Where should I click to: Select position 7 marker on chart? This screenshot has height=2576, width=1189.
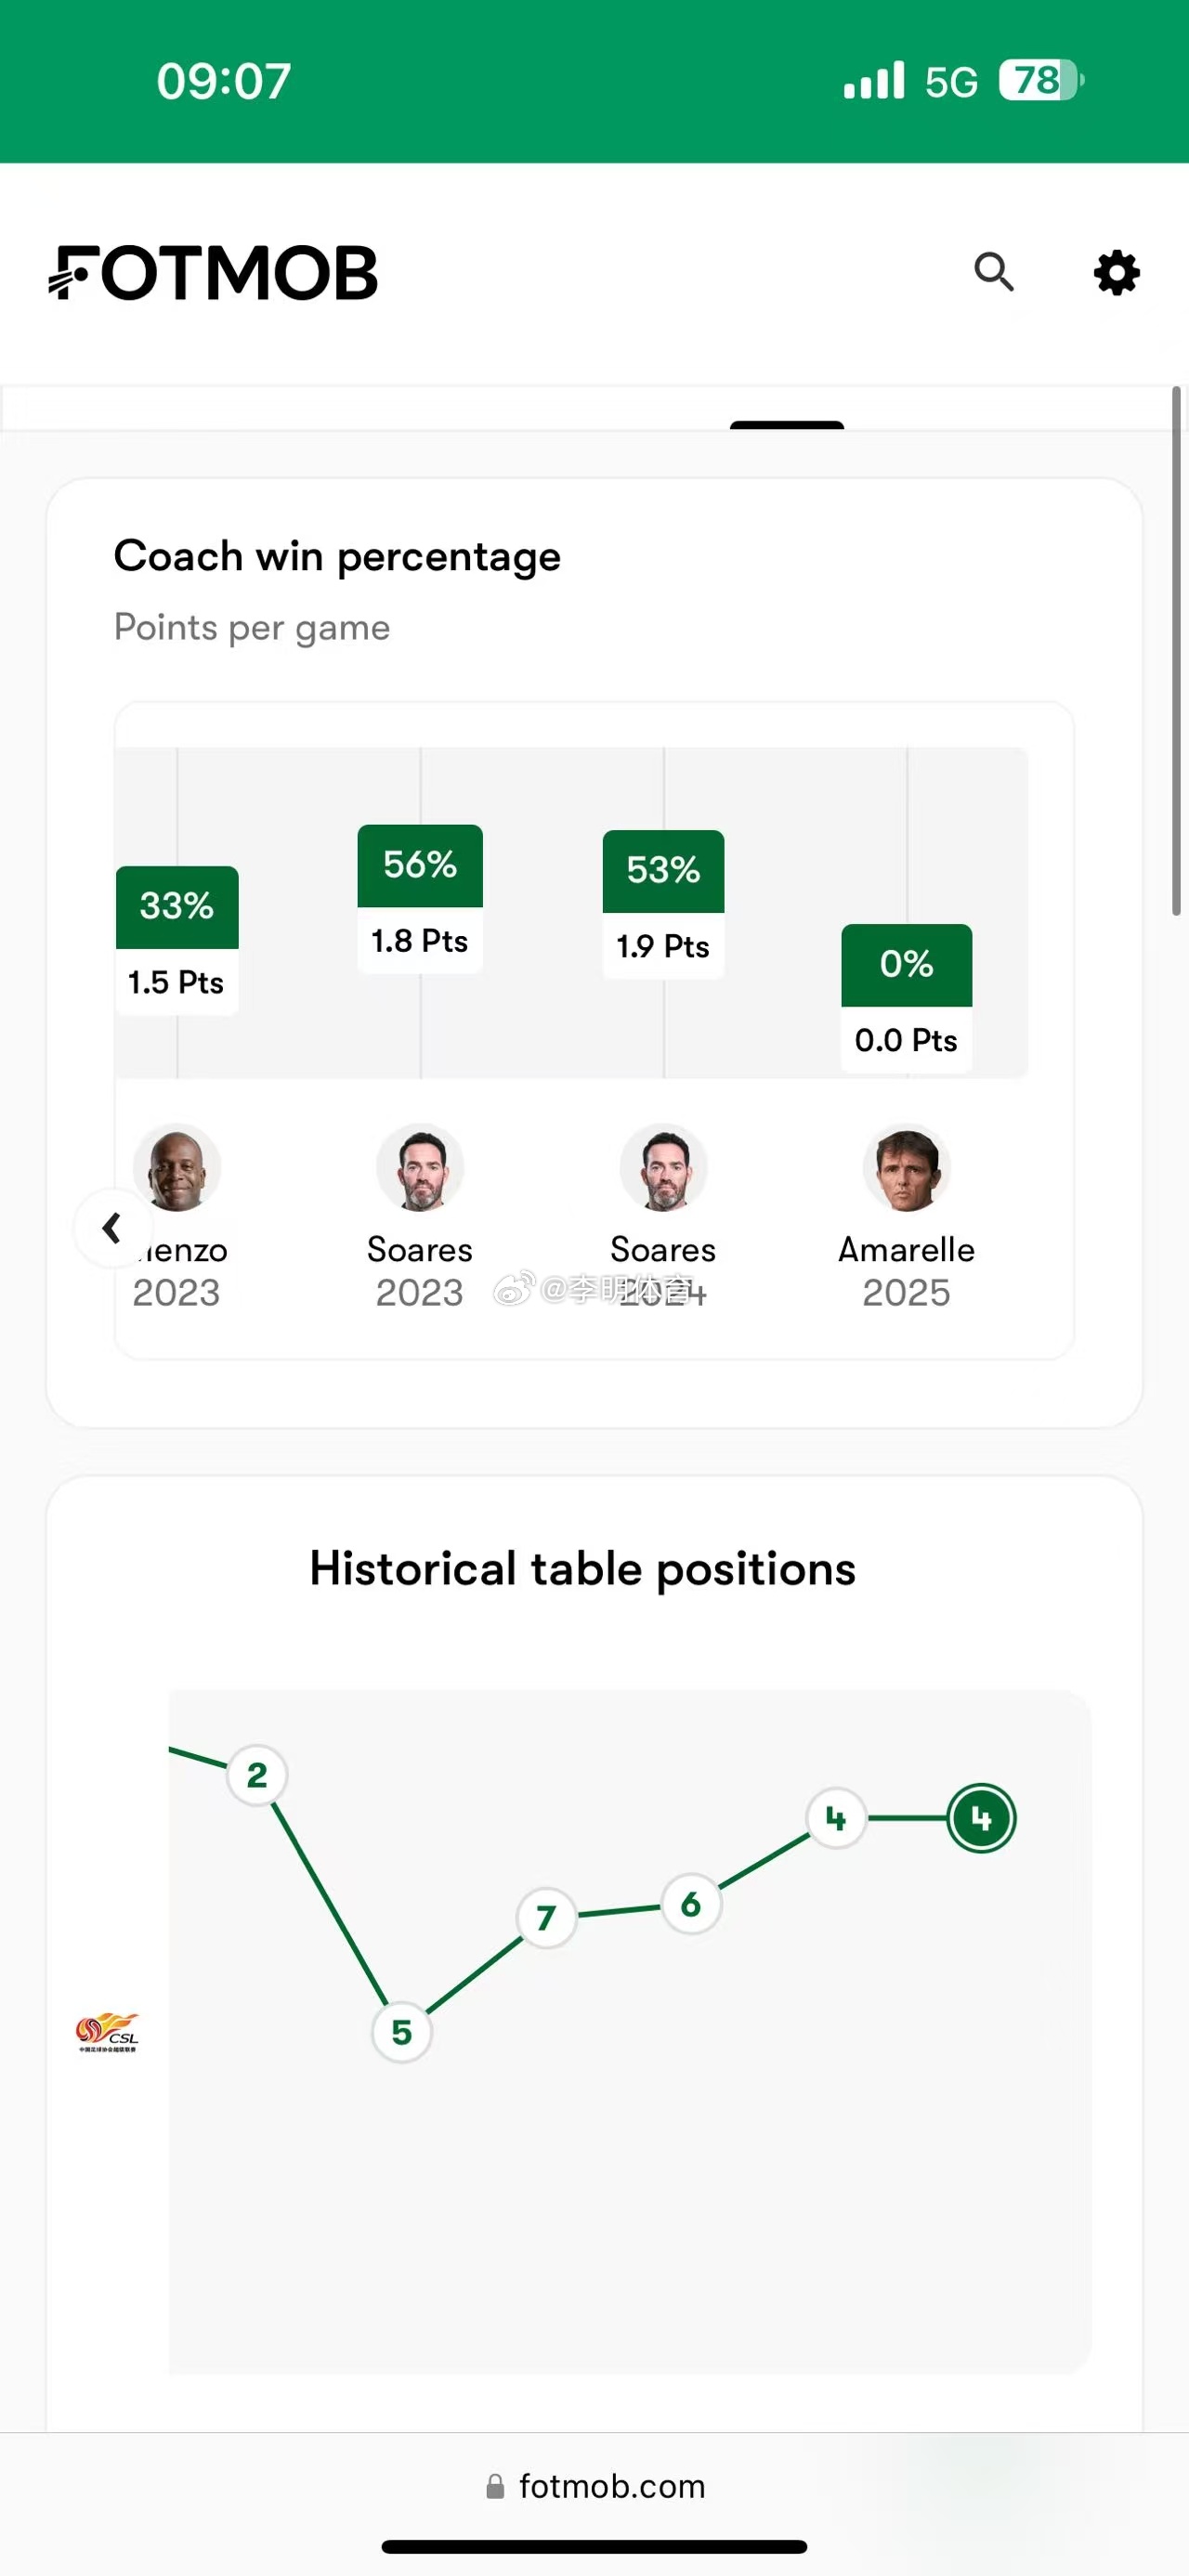click(546, 1917)
